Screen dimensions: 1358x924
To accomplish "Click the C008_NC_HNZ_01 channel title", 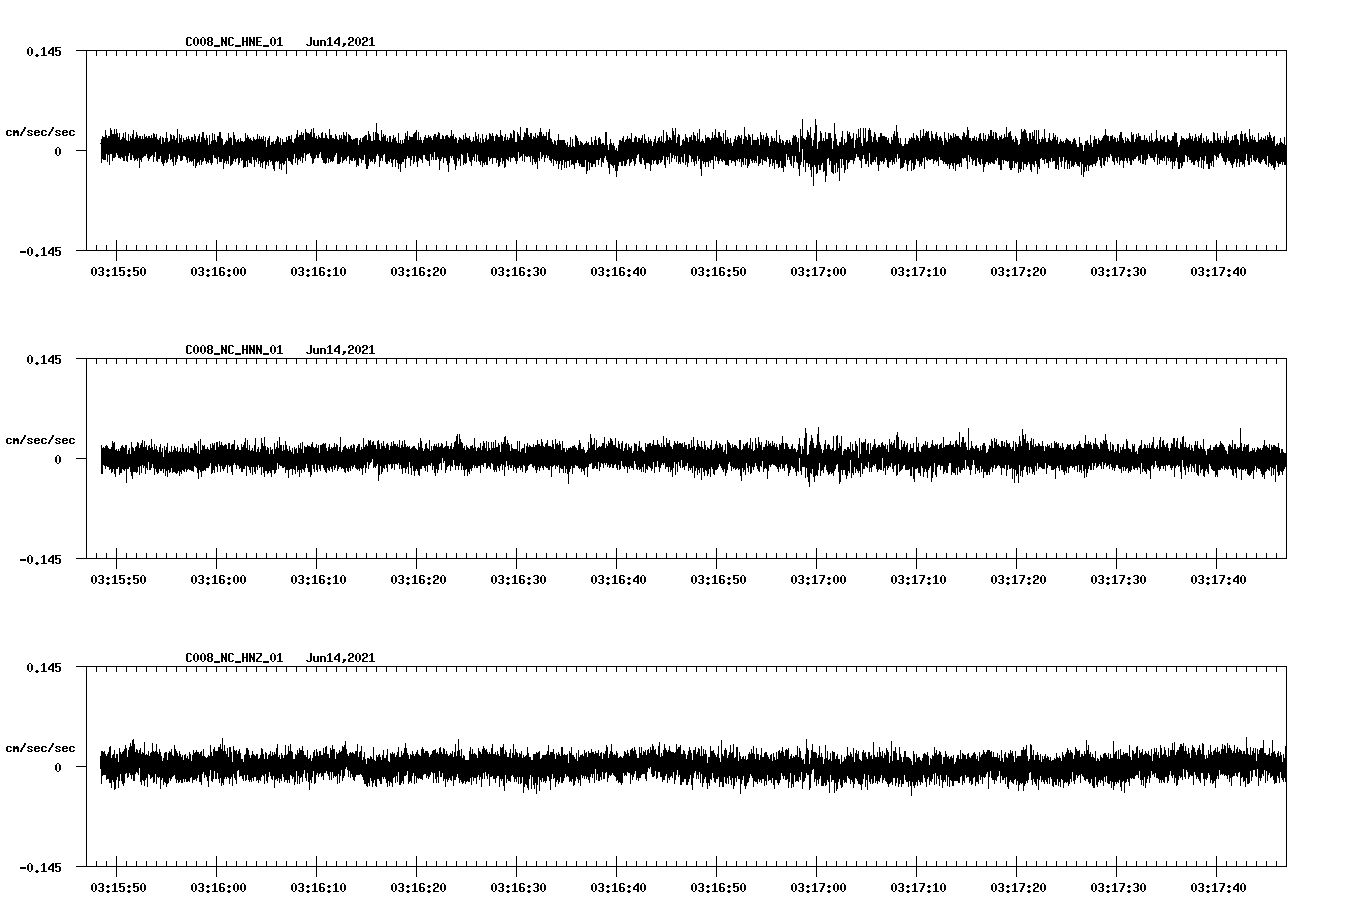I will (x=234, y=658).
